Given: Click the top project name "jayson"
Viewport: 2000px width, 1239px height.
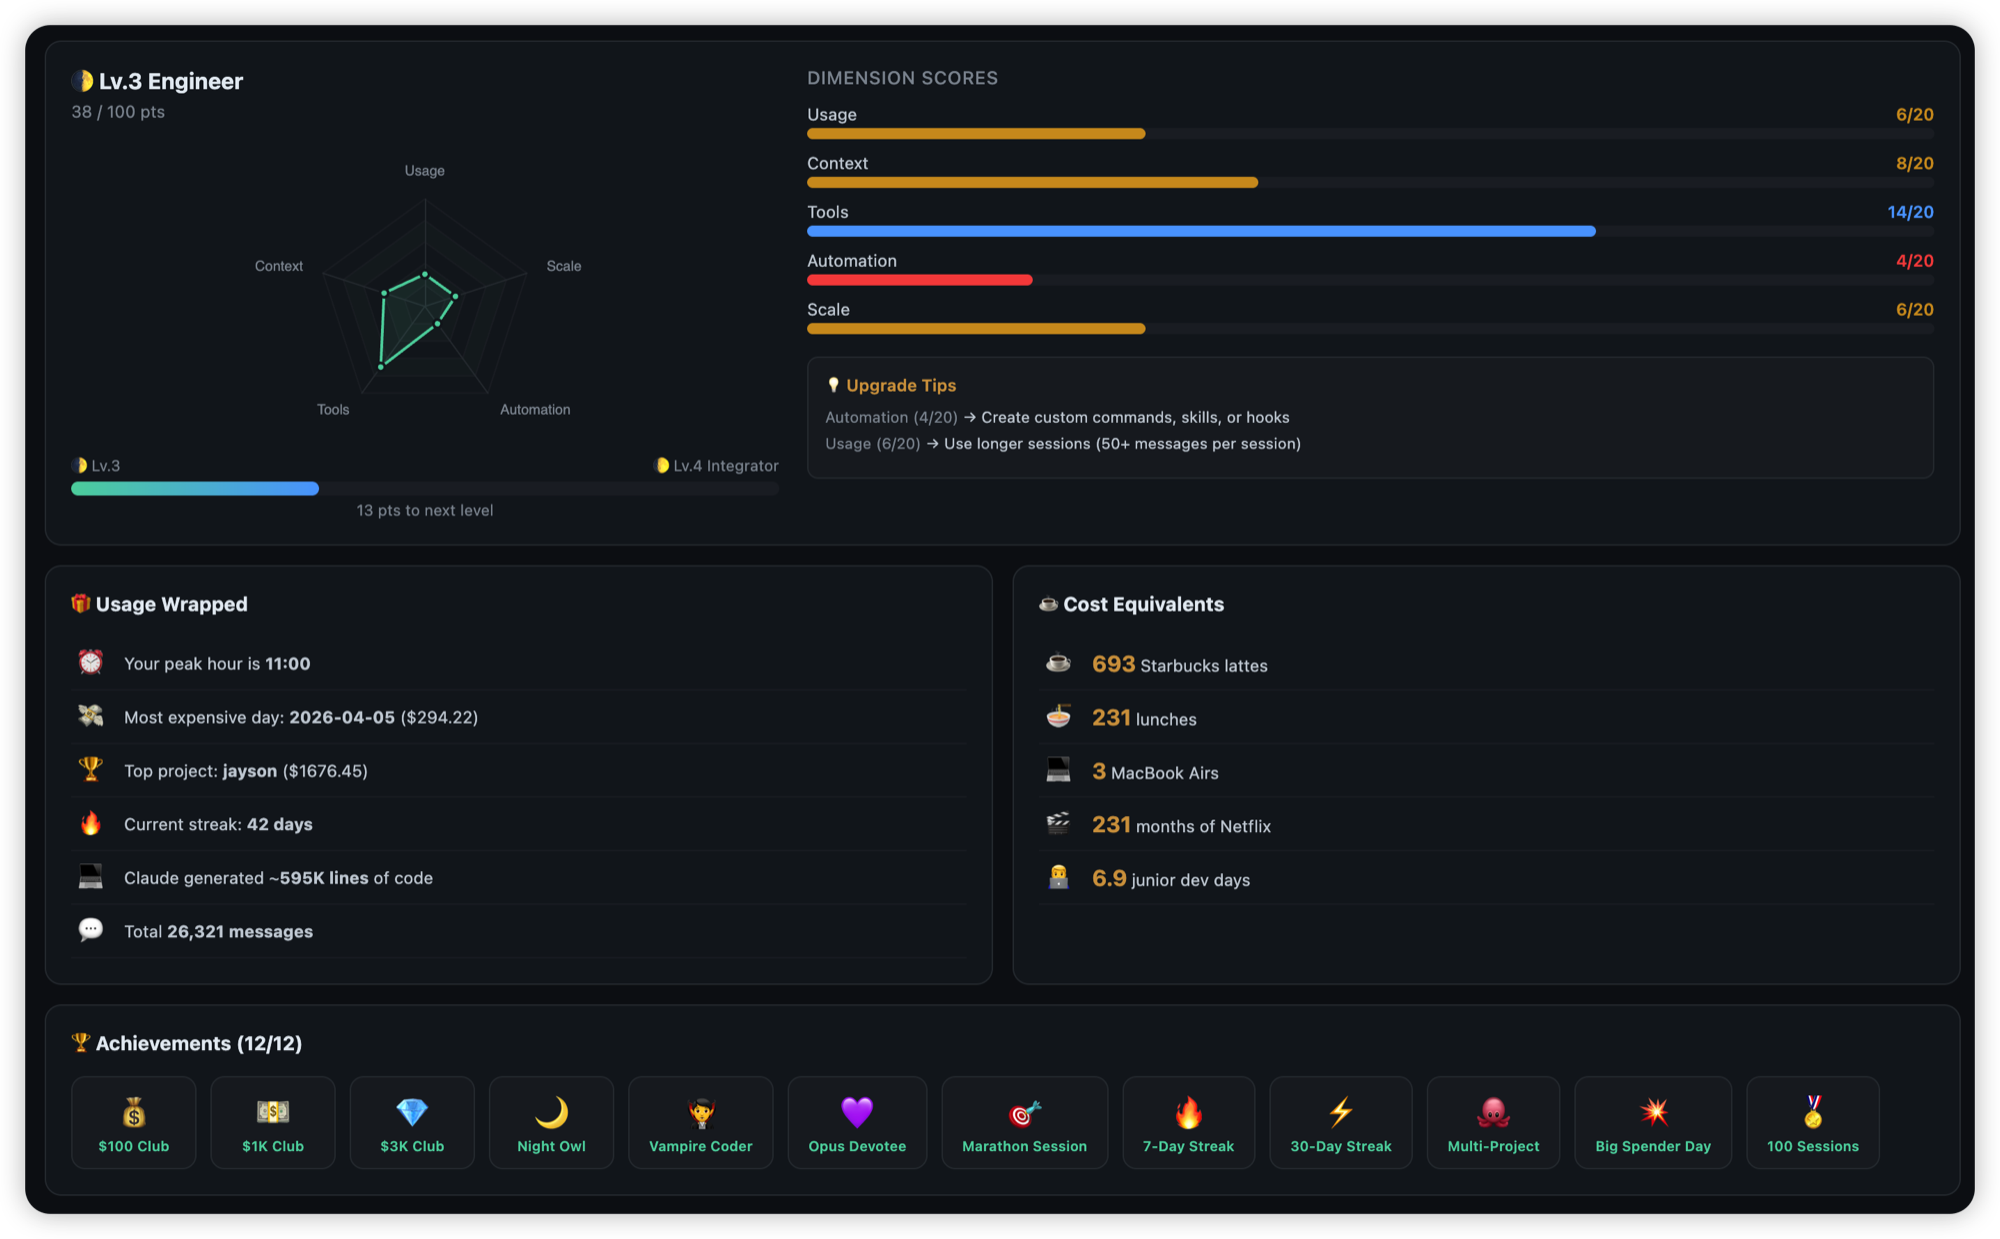Looking at the screenshot, I should pos(250,771).
